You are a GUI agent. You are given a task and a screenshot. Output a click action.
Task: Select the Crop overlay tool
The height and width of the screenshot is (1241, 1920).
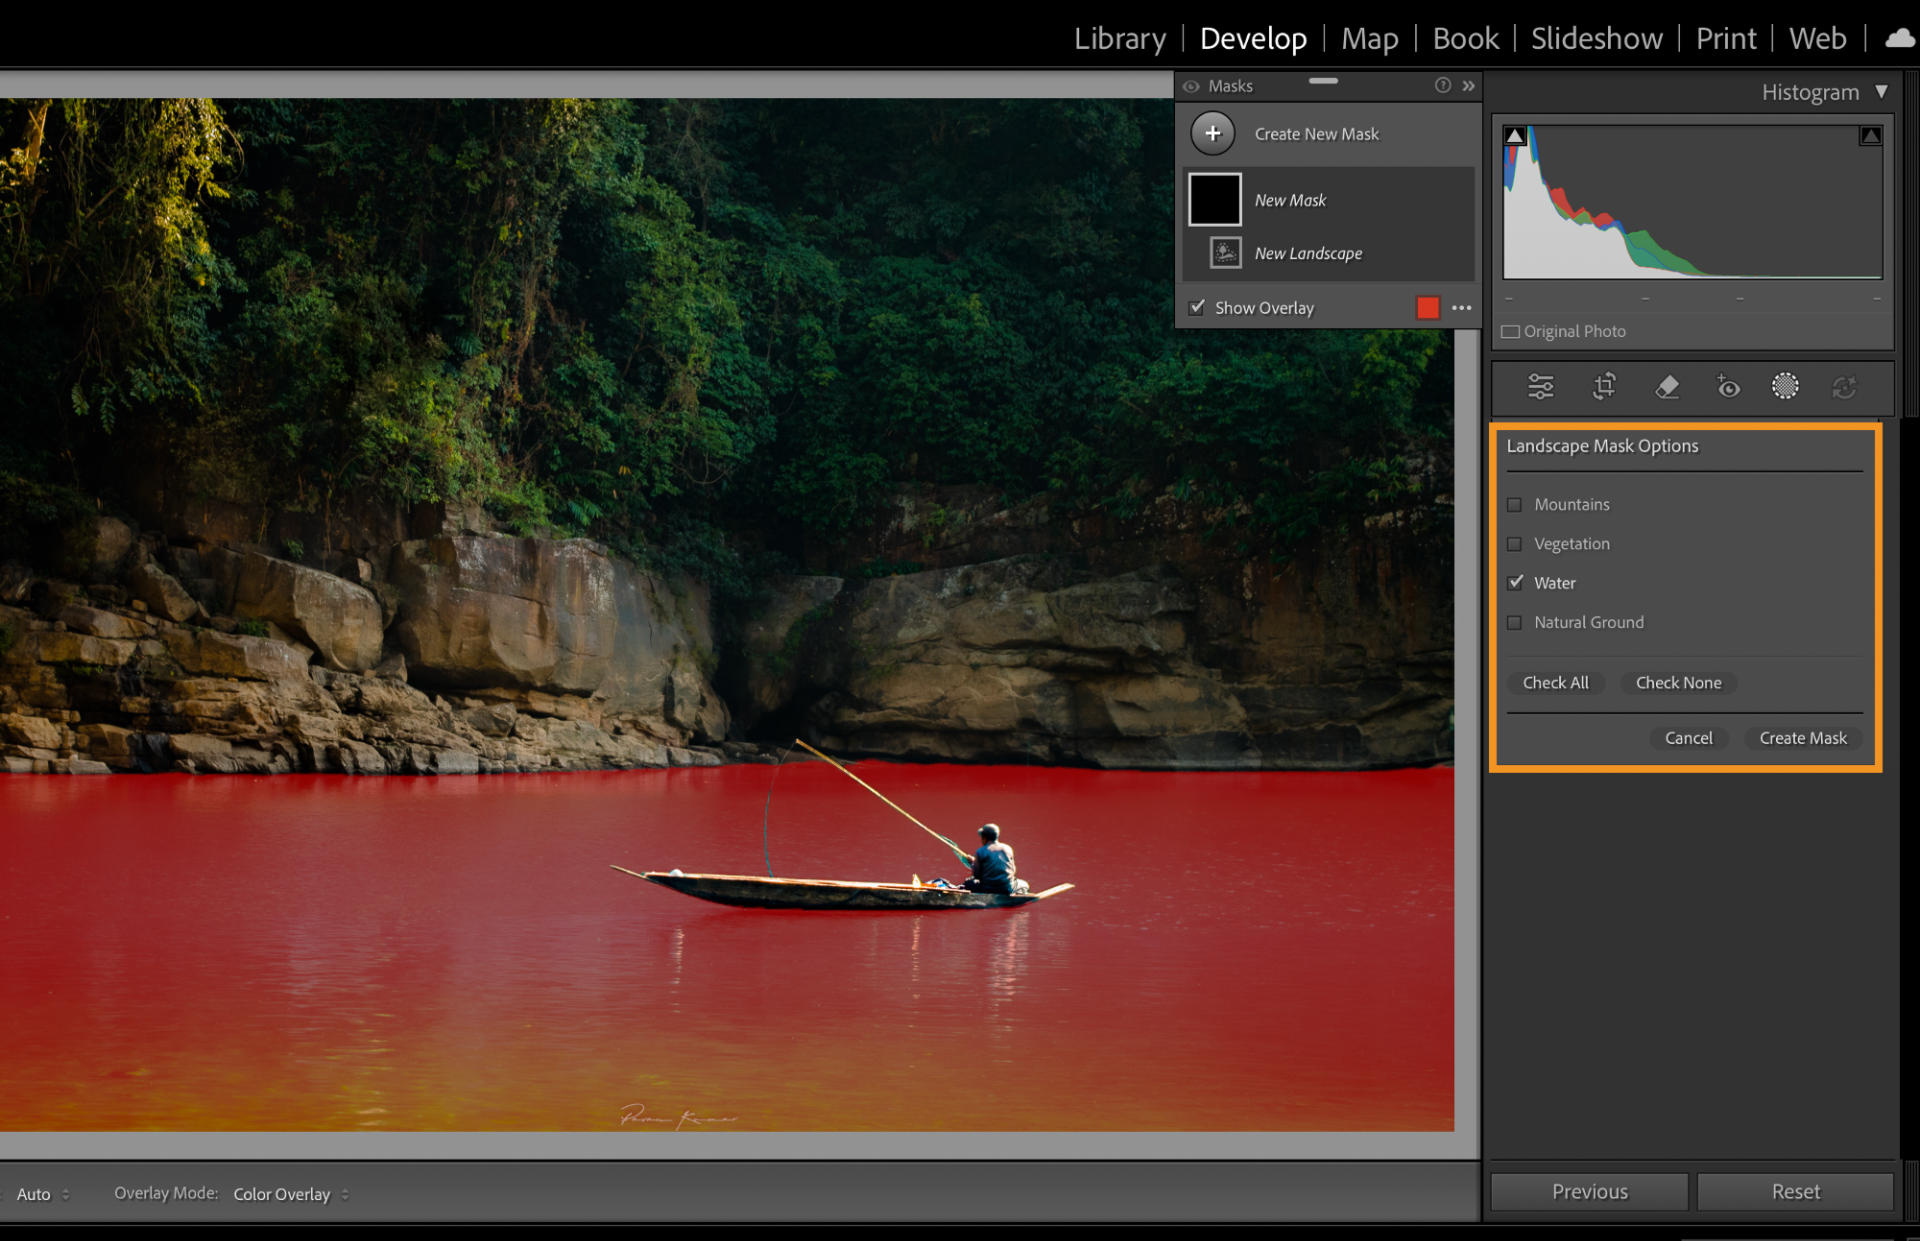click(1604, 386)
